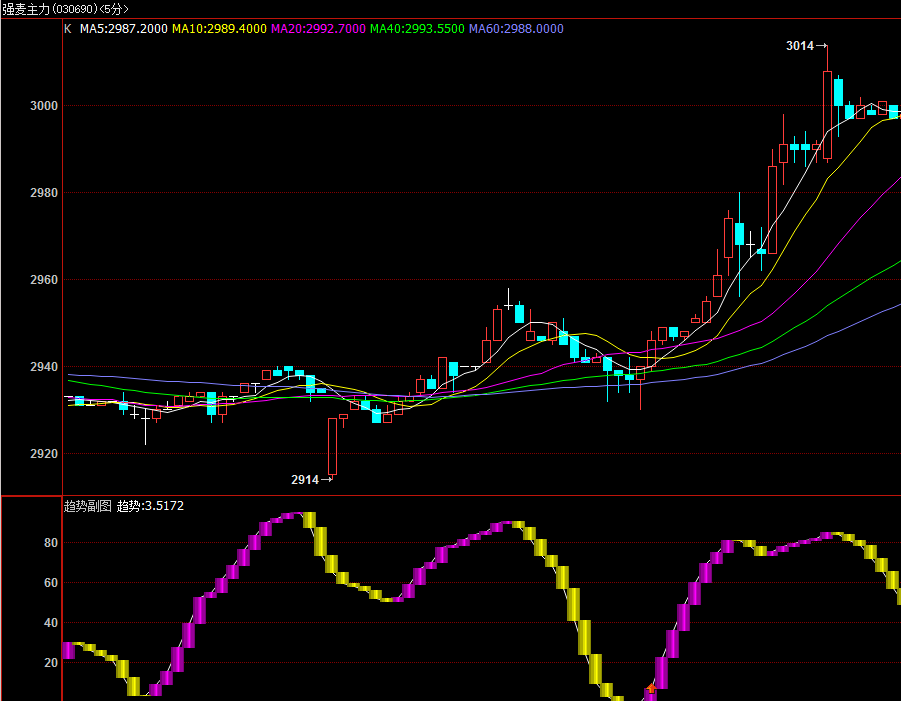901x701 pixels.
Task: Click the 2914 low price marker
Action: pyautogui.click(x=311, y=479)
